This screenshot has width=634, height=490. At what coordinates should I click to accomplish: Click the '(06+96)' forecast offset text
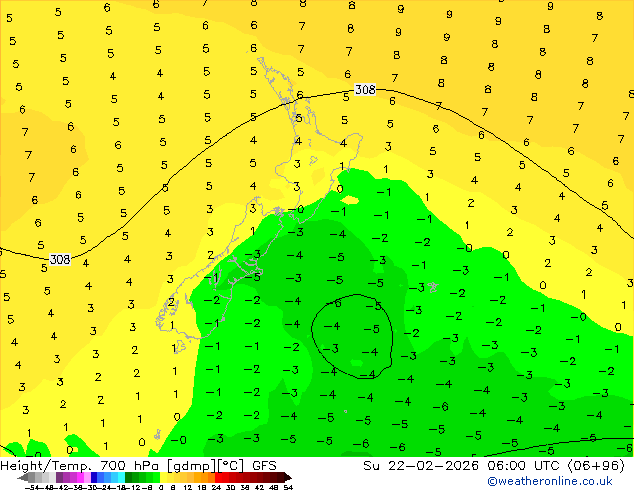pyautogui.click(x=597, y=466)
